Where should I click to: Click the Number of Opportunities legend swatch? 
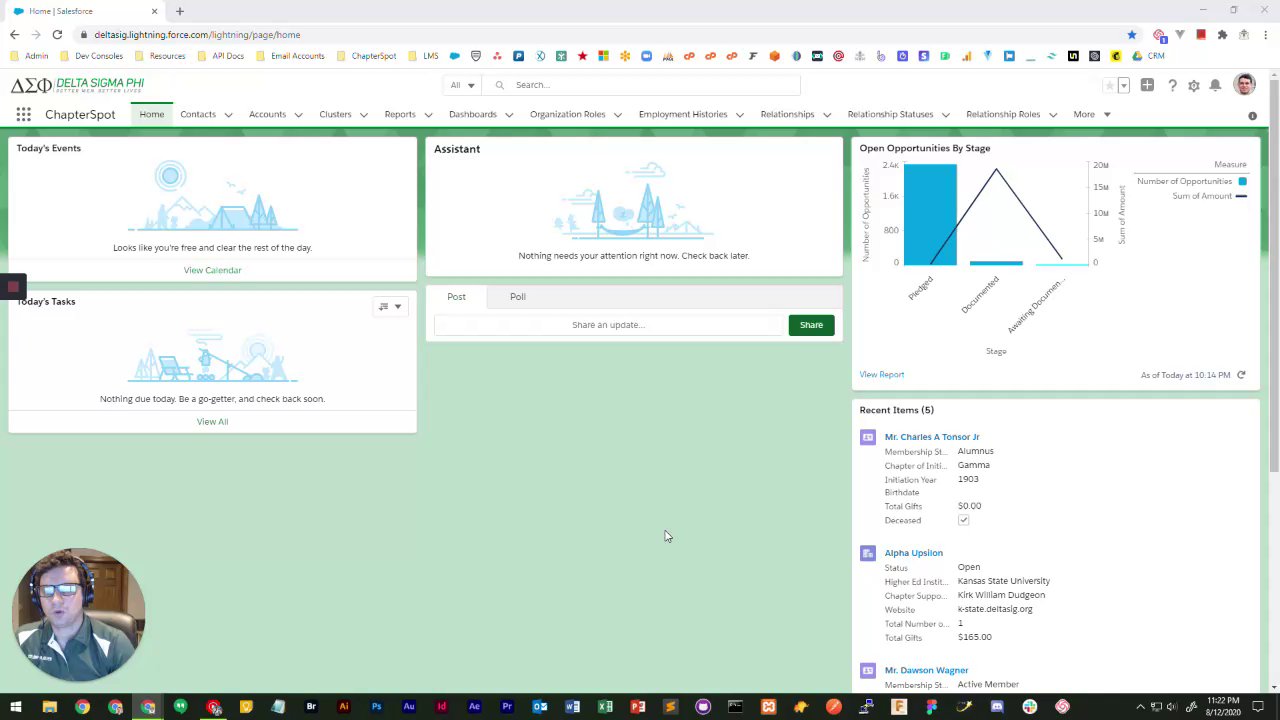1242,181
